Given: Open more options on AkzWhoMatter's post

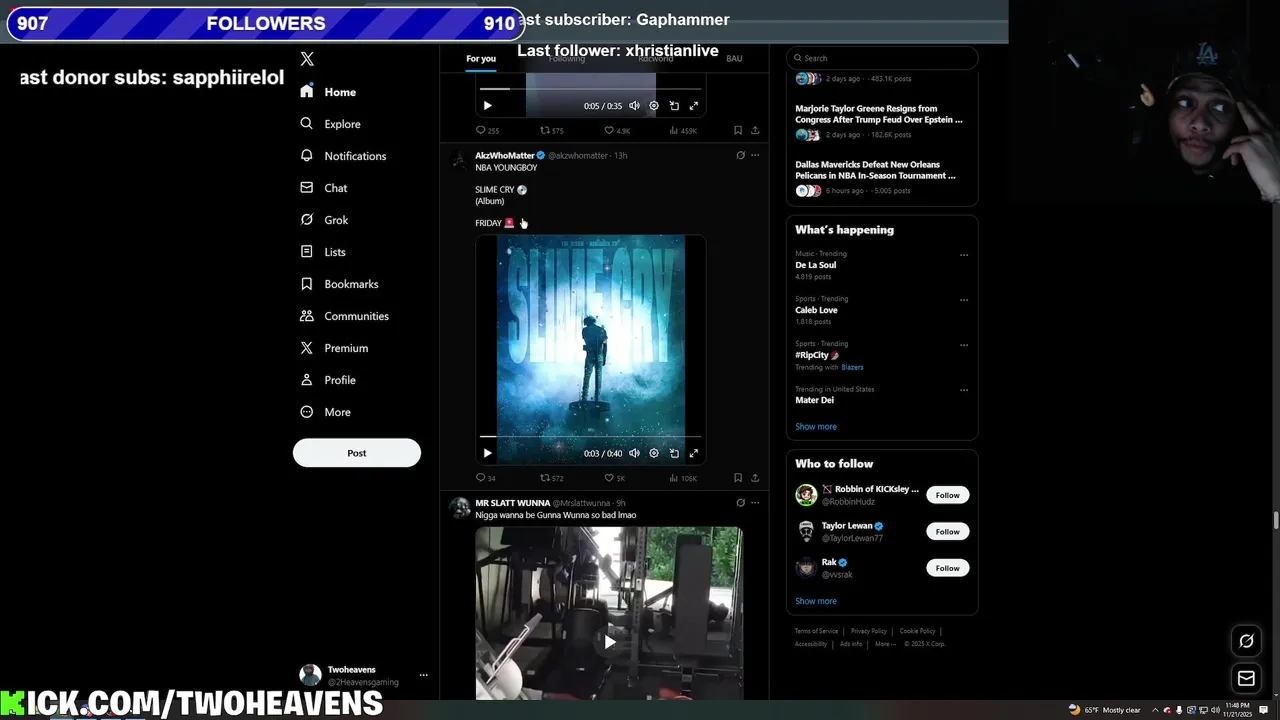Looking at the screenshot, I should click(x=755, y=155).
